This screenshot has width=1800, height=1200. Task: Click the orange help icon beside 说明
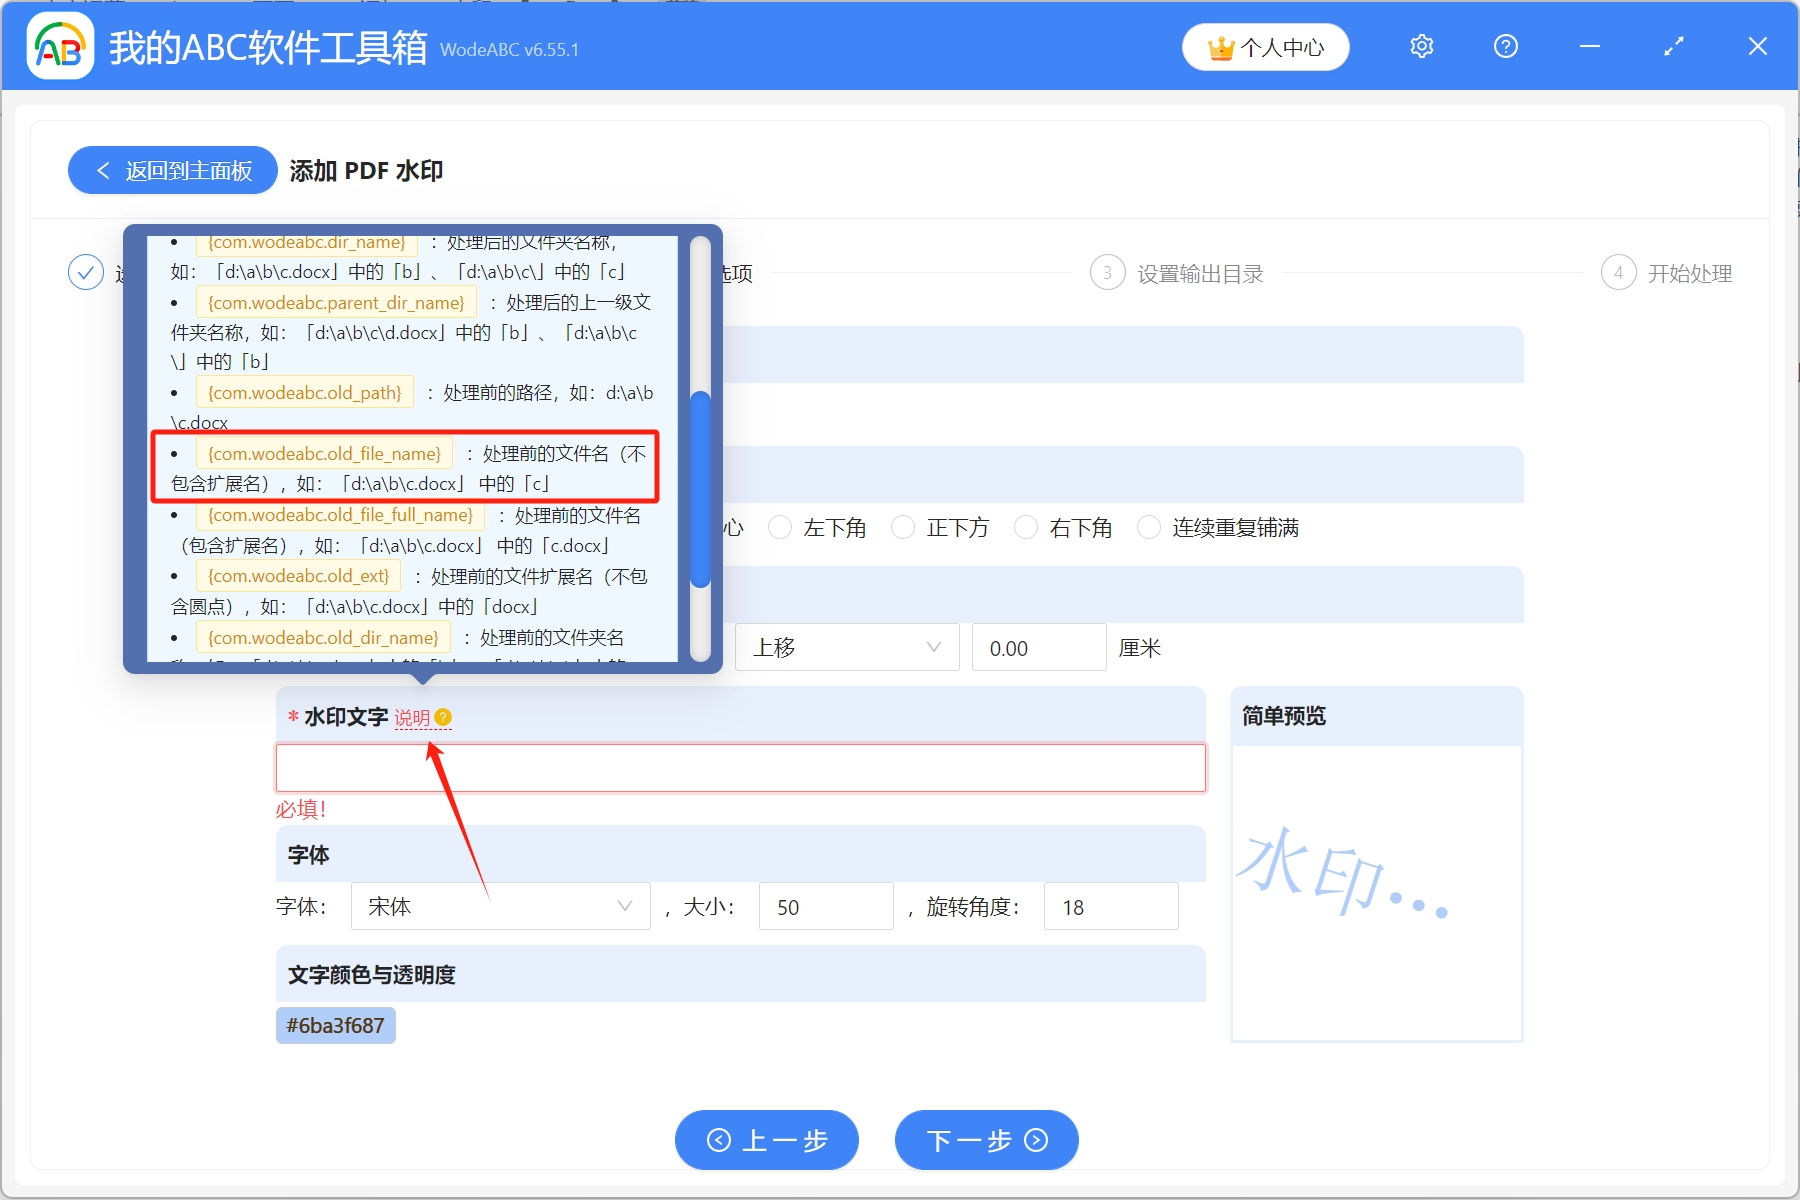coord(443,717)
